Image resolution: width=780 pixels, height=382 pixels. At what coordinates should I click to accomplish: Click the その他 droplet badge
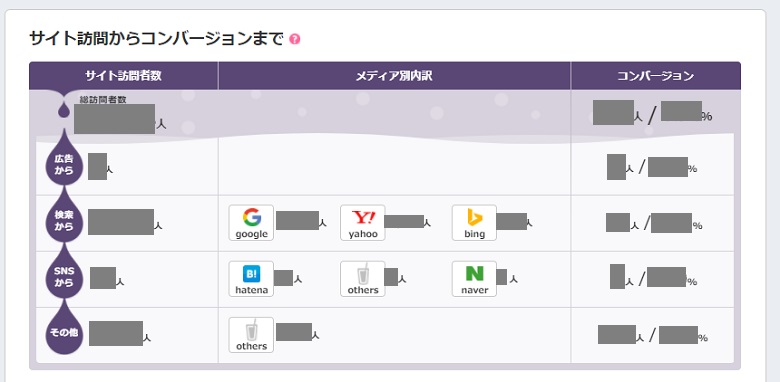tap(64, 332)
